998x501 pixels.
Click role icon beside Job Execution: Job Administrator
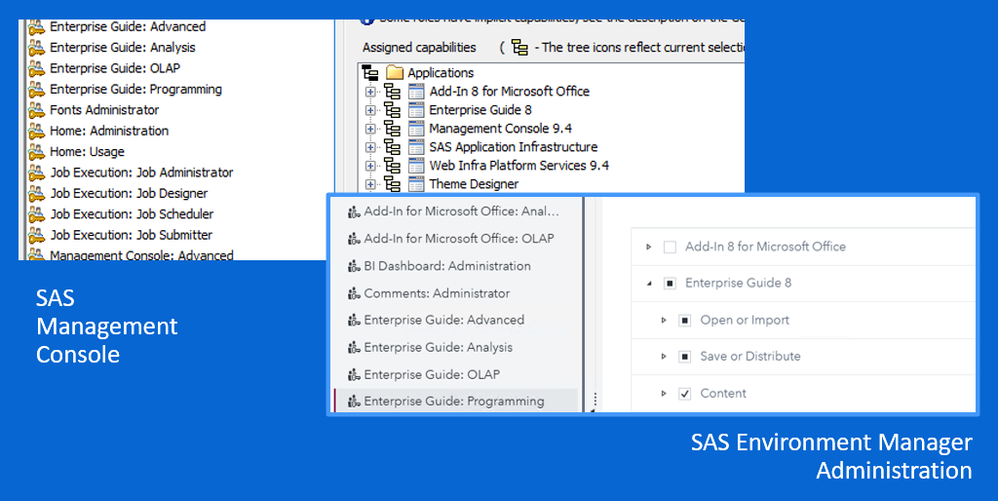pyautogui.click(x=36, y=173)
